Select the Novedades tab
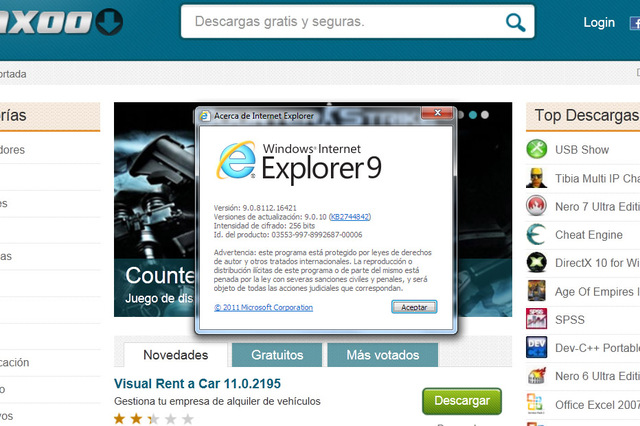640x426 pixels. (176, 355)
